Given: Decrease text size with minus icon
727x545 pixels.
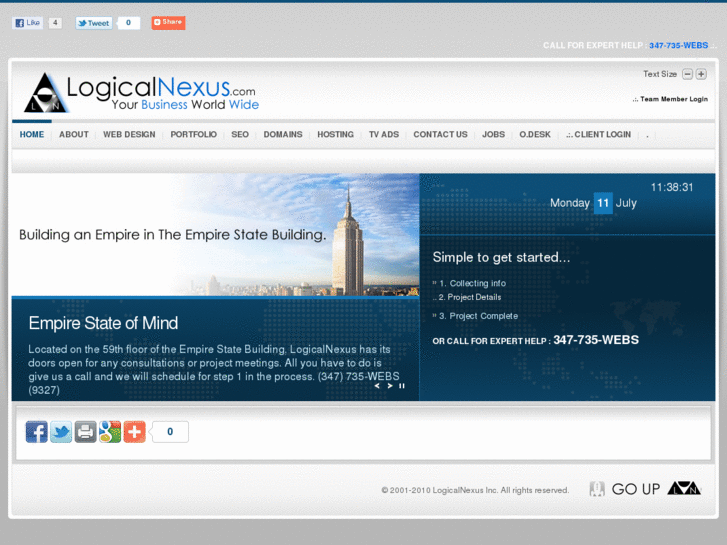Looking at the screenshot, I should (x=688, y=74).
